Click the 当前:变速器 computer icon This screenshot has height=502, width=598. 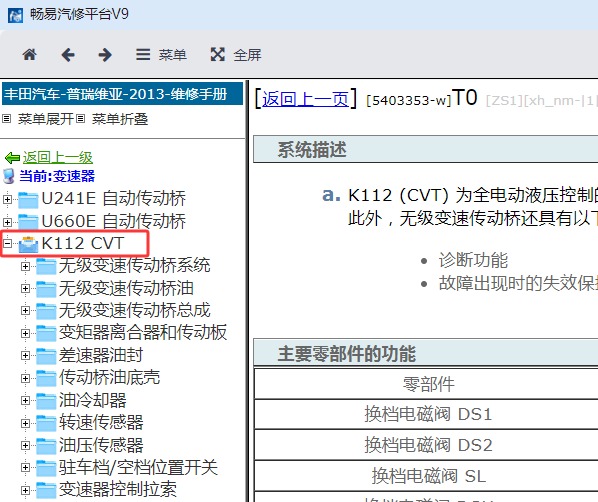point(8,176)
